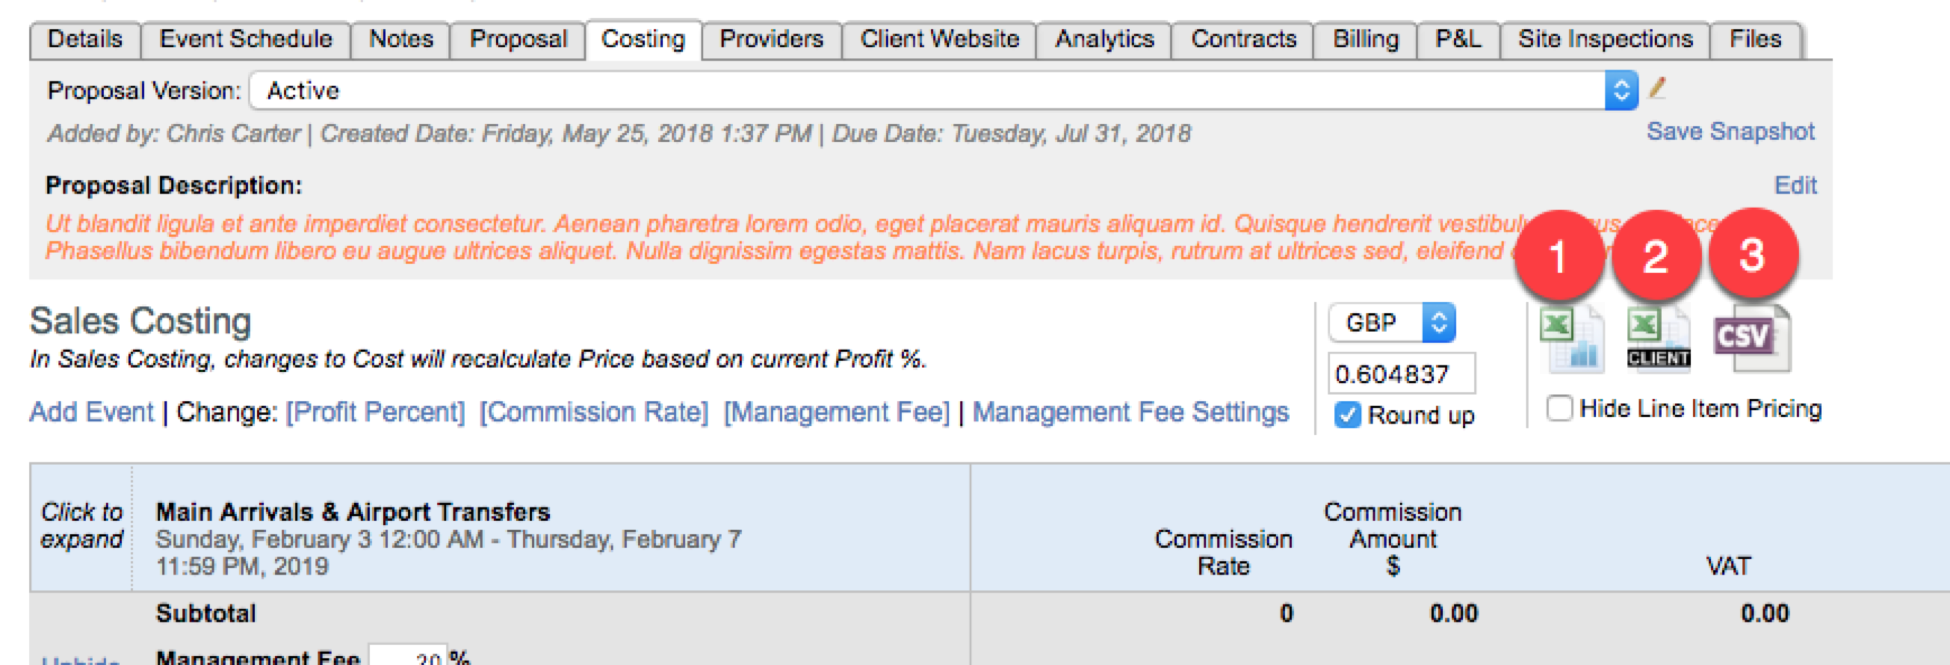Click the pencil icon beside Proposal Version
Screen dimensions: 1950x665
pyautogui.click(x=1657, y=88)
